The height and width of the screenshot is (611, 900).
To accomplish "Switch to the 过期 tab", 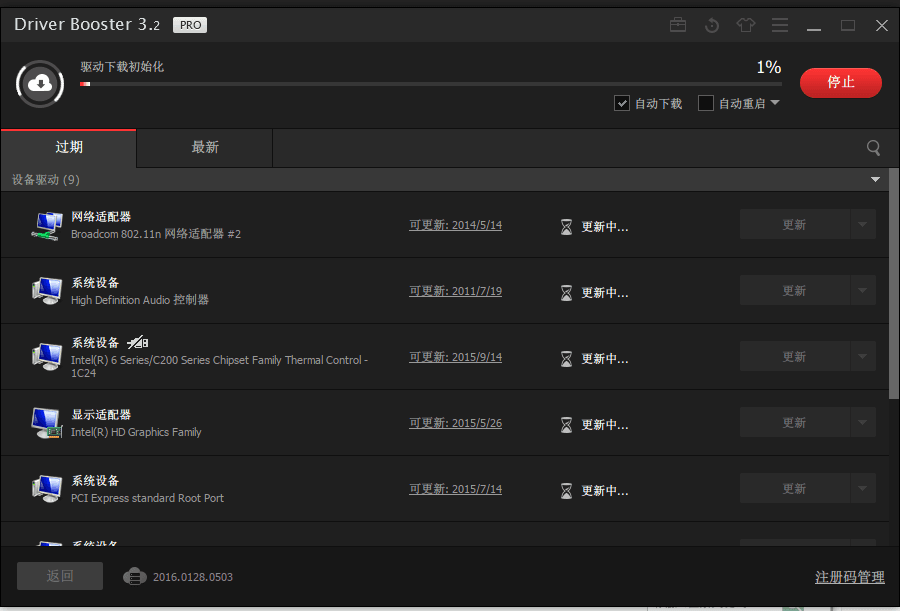I will (x=69, y=148).
